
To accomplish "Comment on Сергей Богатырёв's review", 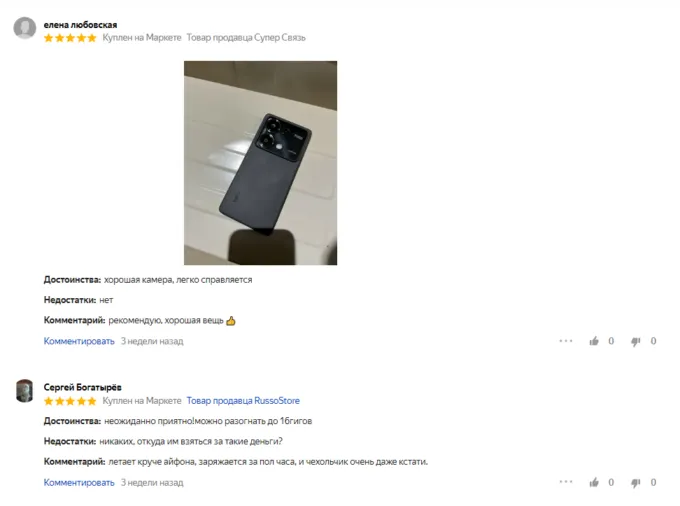I will (79, 483).
